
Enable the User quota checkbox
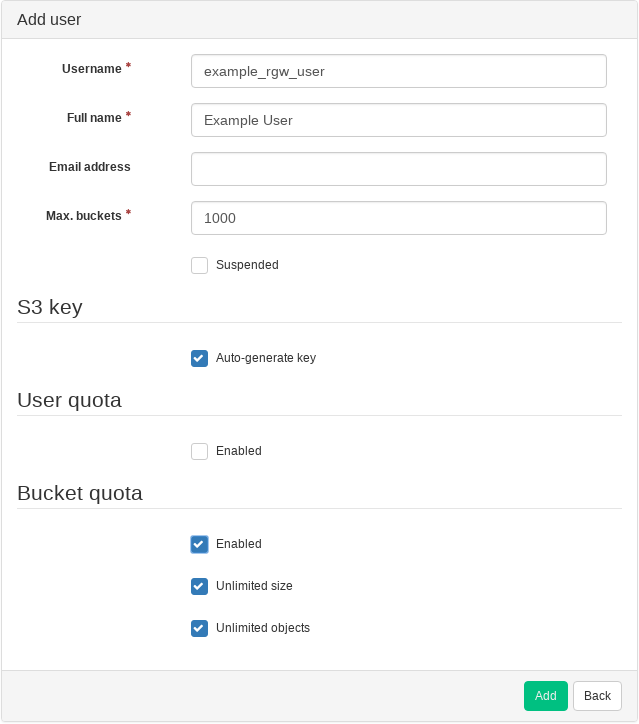click(x=200, y=451)
